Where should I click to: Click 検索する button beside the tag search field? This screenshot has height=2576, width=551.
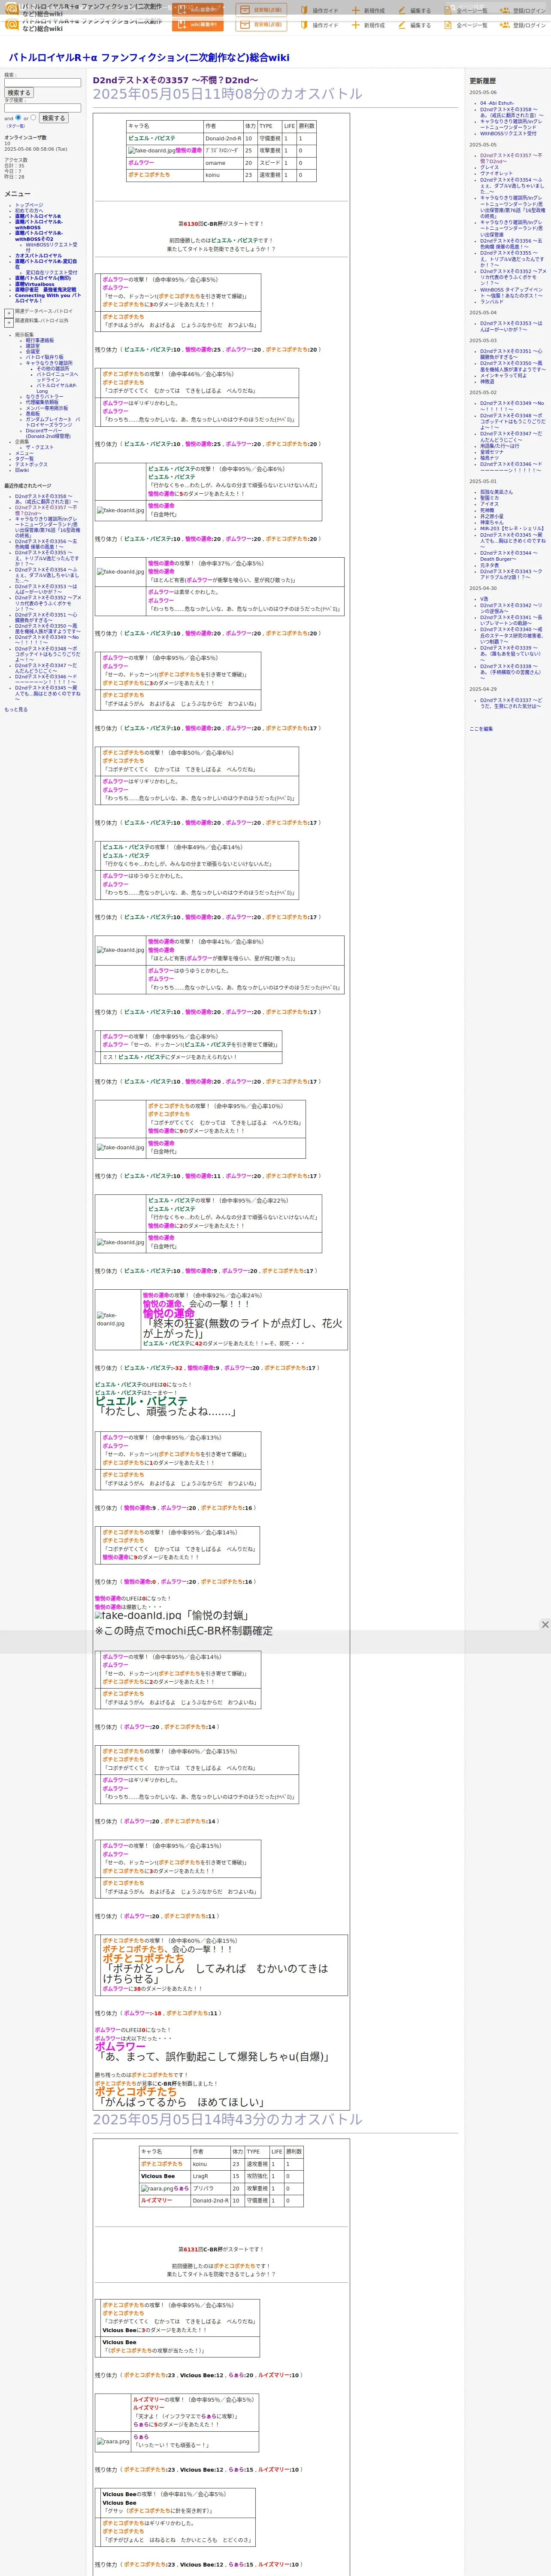(53, 118)
